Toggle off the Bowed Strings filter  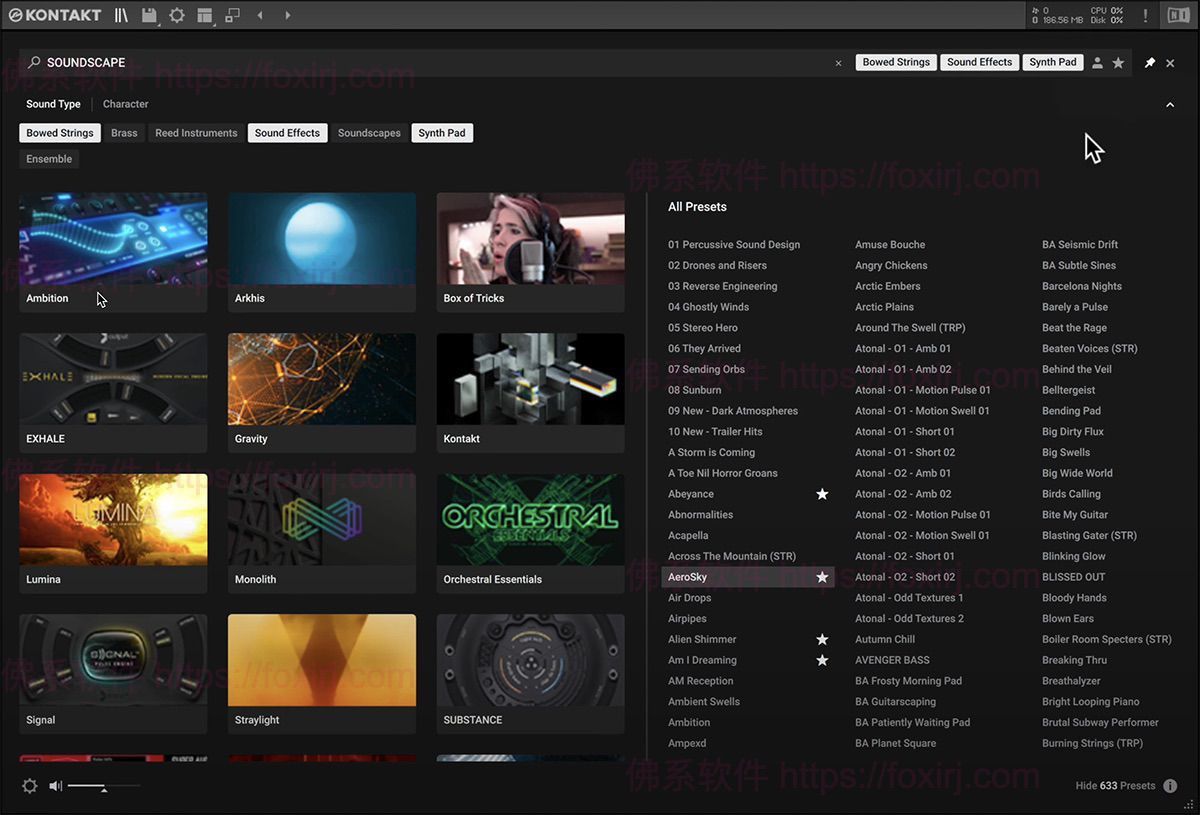point(59,132)
